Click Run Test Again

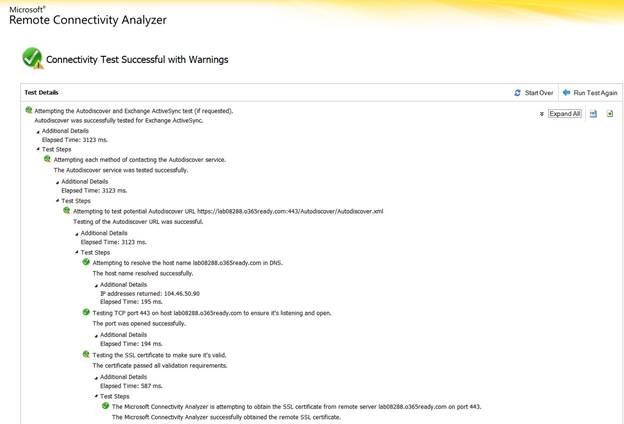point(595,93)
